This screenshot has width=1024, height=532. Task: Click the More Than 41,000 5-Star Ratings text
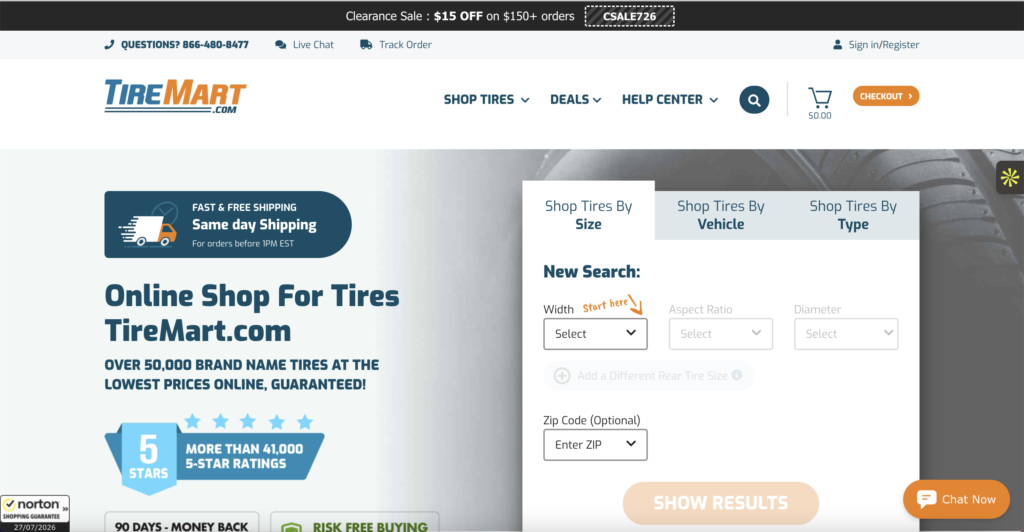tap(244, 456)
